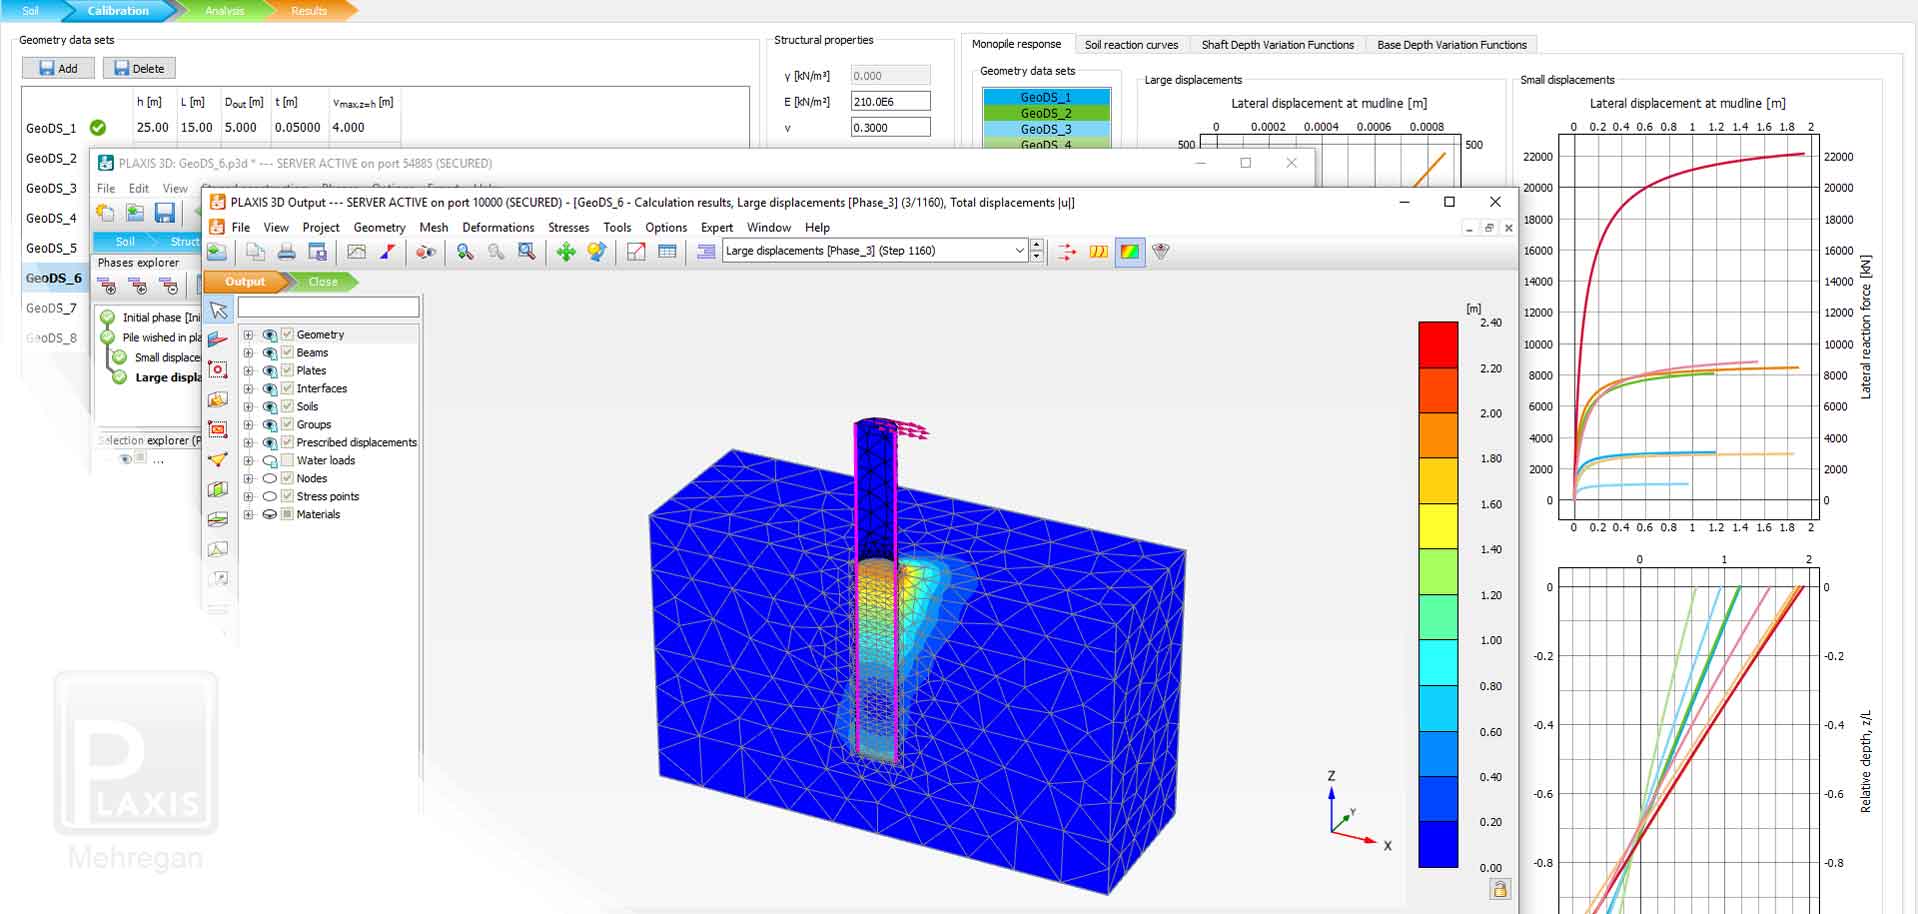Open the Stresses menu

click(x=568, y=228)
